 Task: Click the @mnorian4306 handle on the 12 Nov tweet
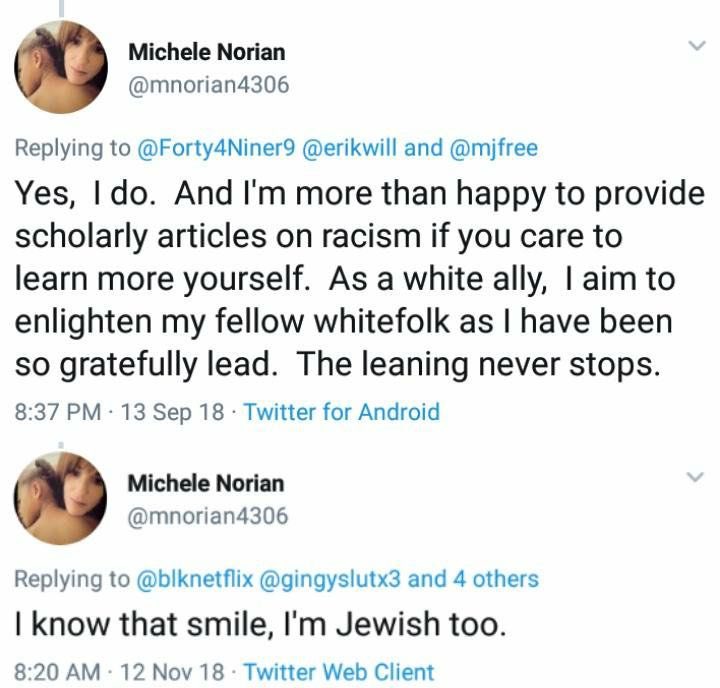pos(208,516)
